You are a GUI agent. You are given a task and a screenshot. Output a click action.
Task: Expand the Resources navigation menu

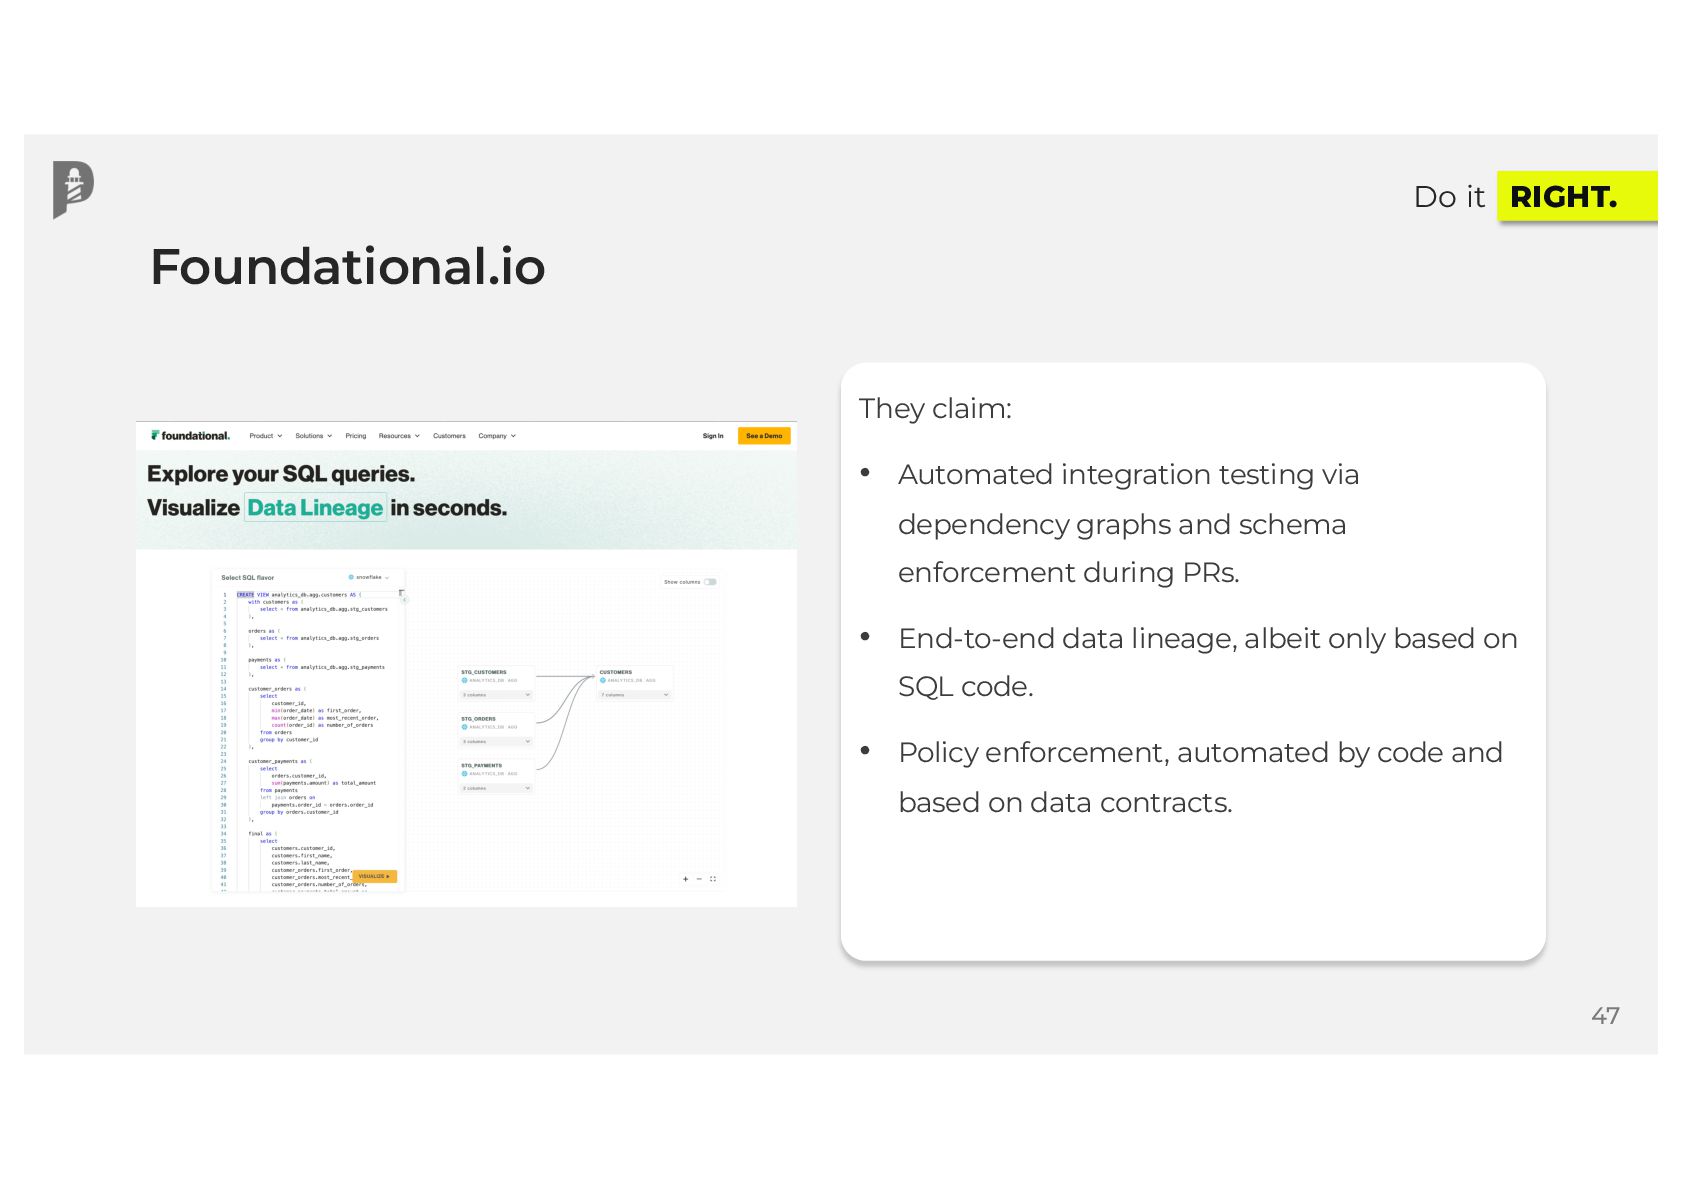(x=399, y=436)
